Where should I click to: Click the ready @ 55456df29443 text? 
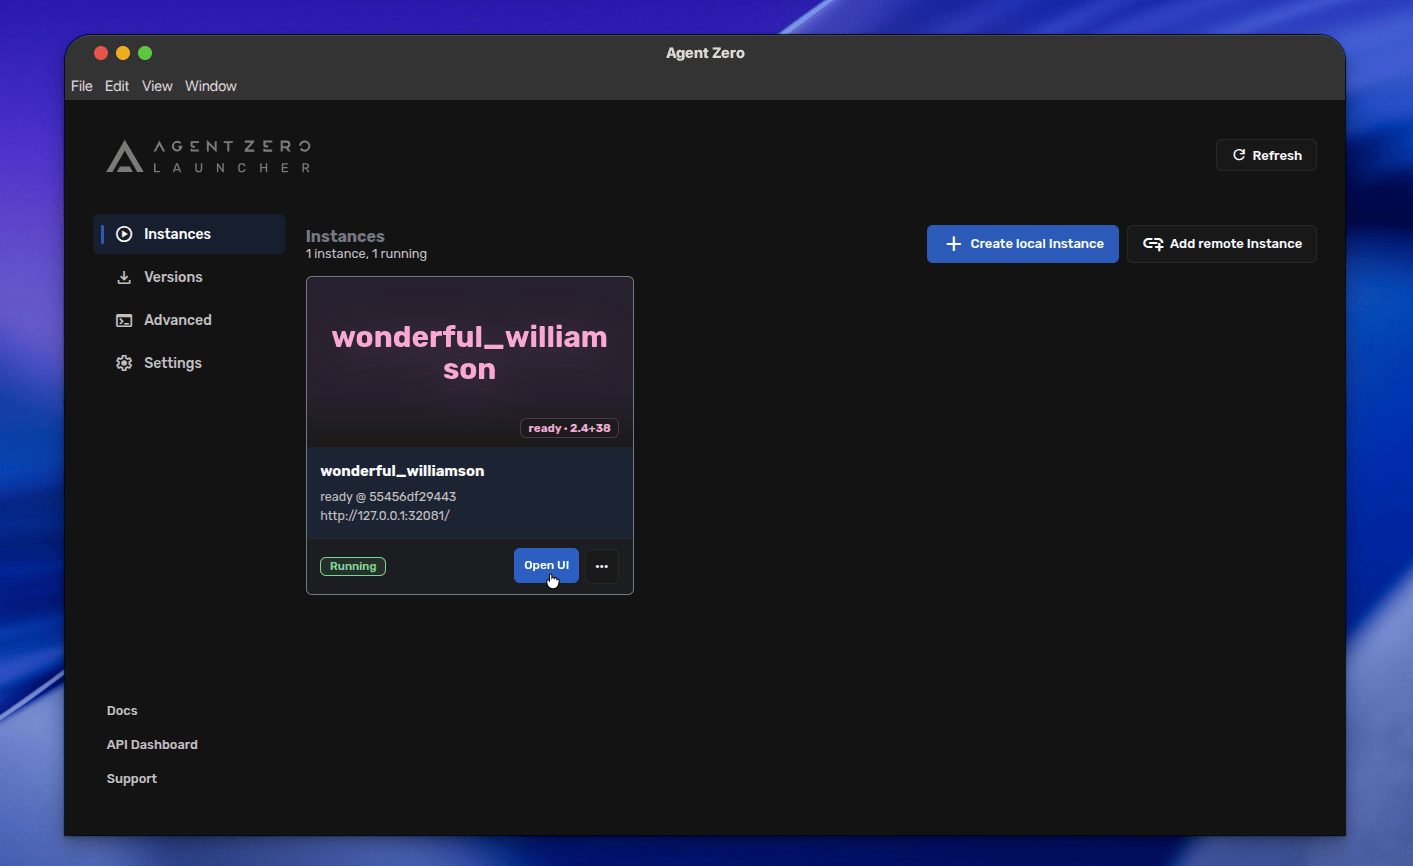pos(388,497)
